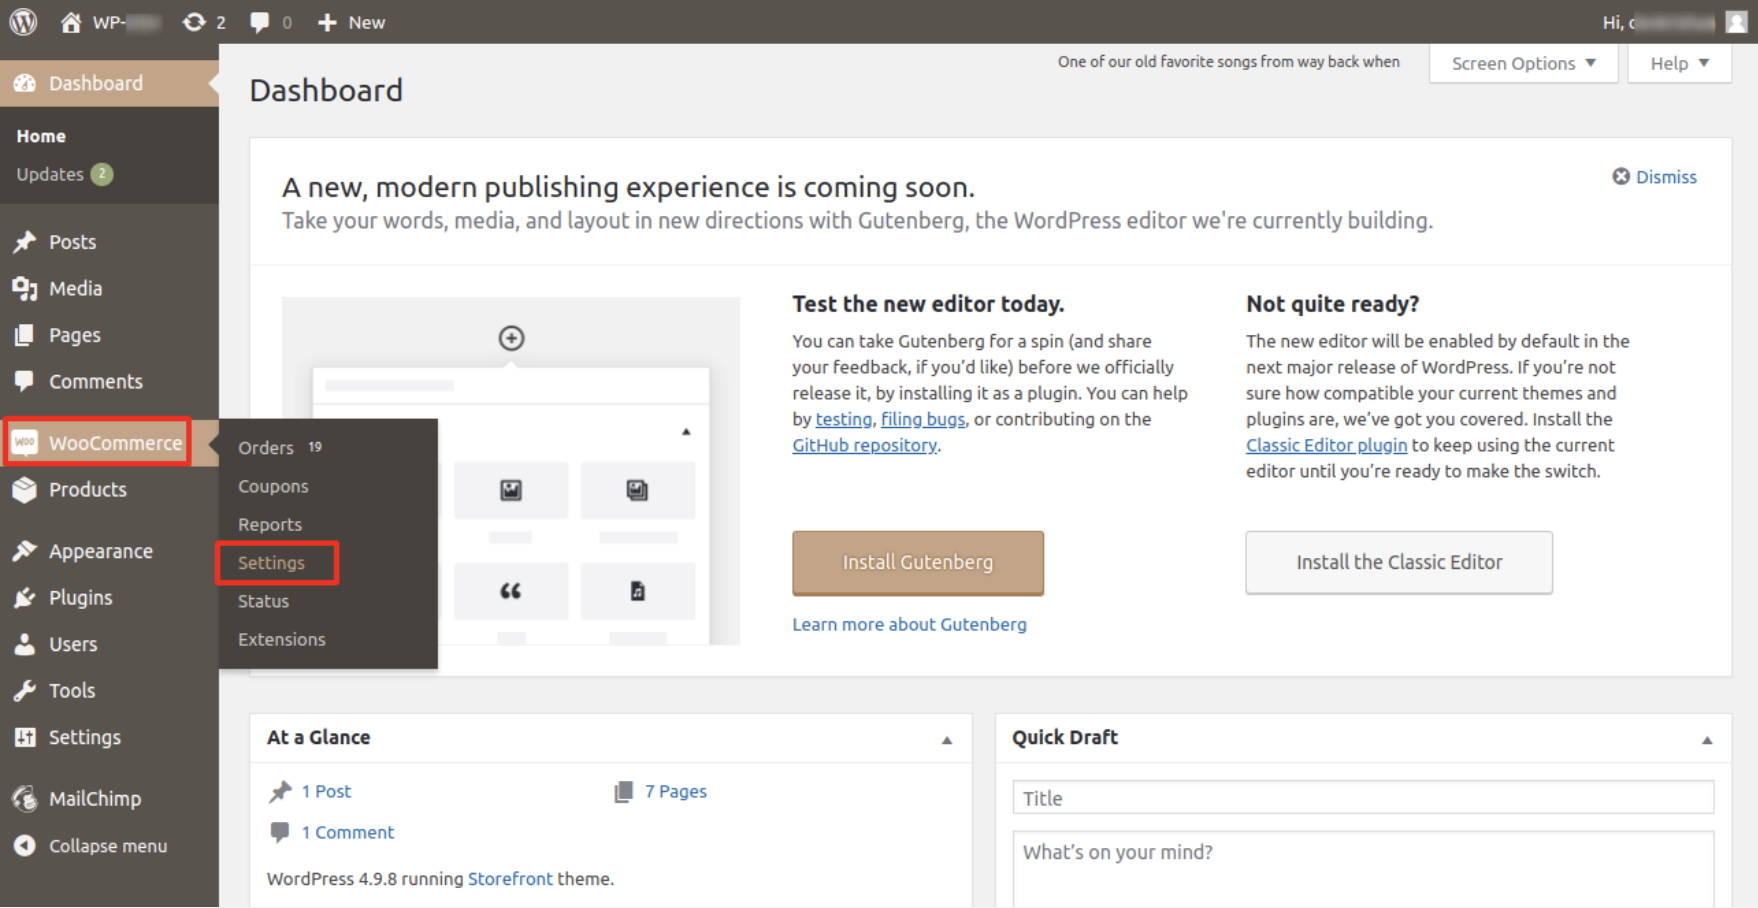Click the MailChimp icon in sidebar
The width and height of the screenshot is (1758, 908).
(25, 798)
